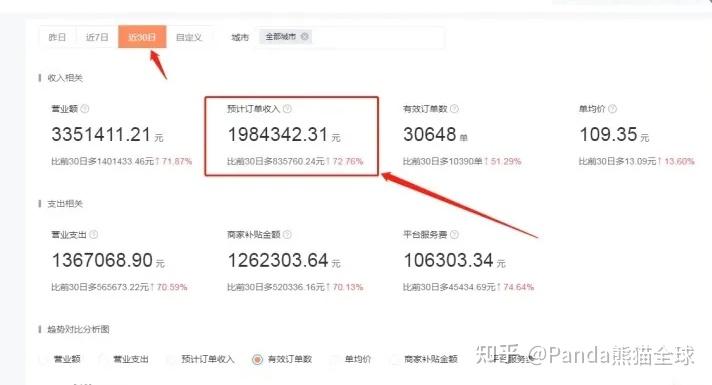Image resolution: width=712 pixels, height=385 pixels.
Task: Click the 城市 filter label
Action: [x=240, y=37]
